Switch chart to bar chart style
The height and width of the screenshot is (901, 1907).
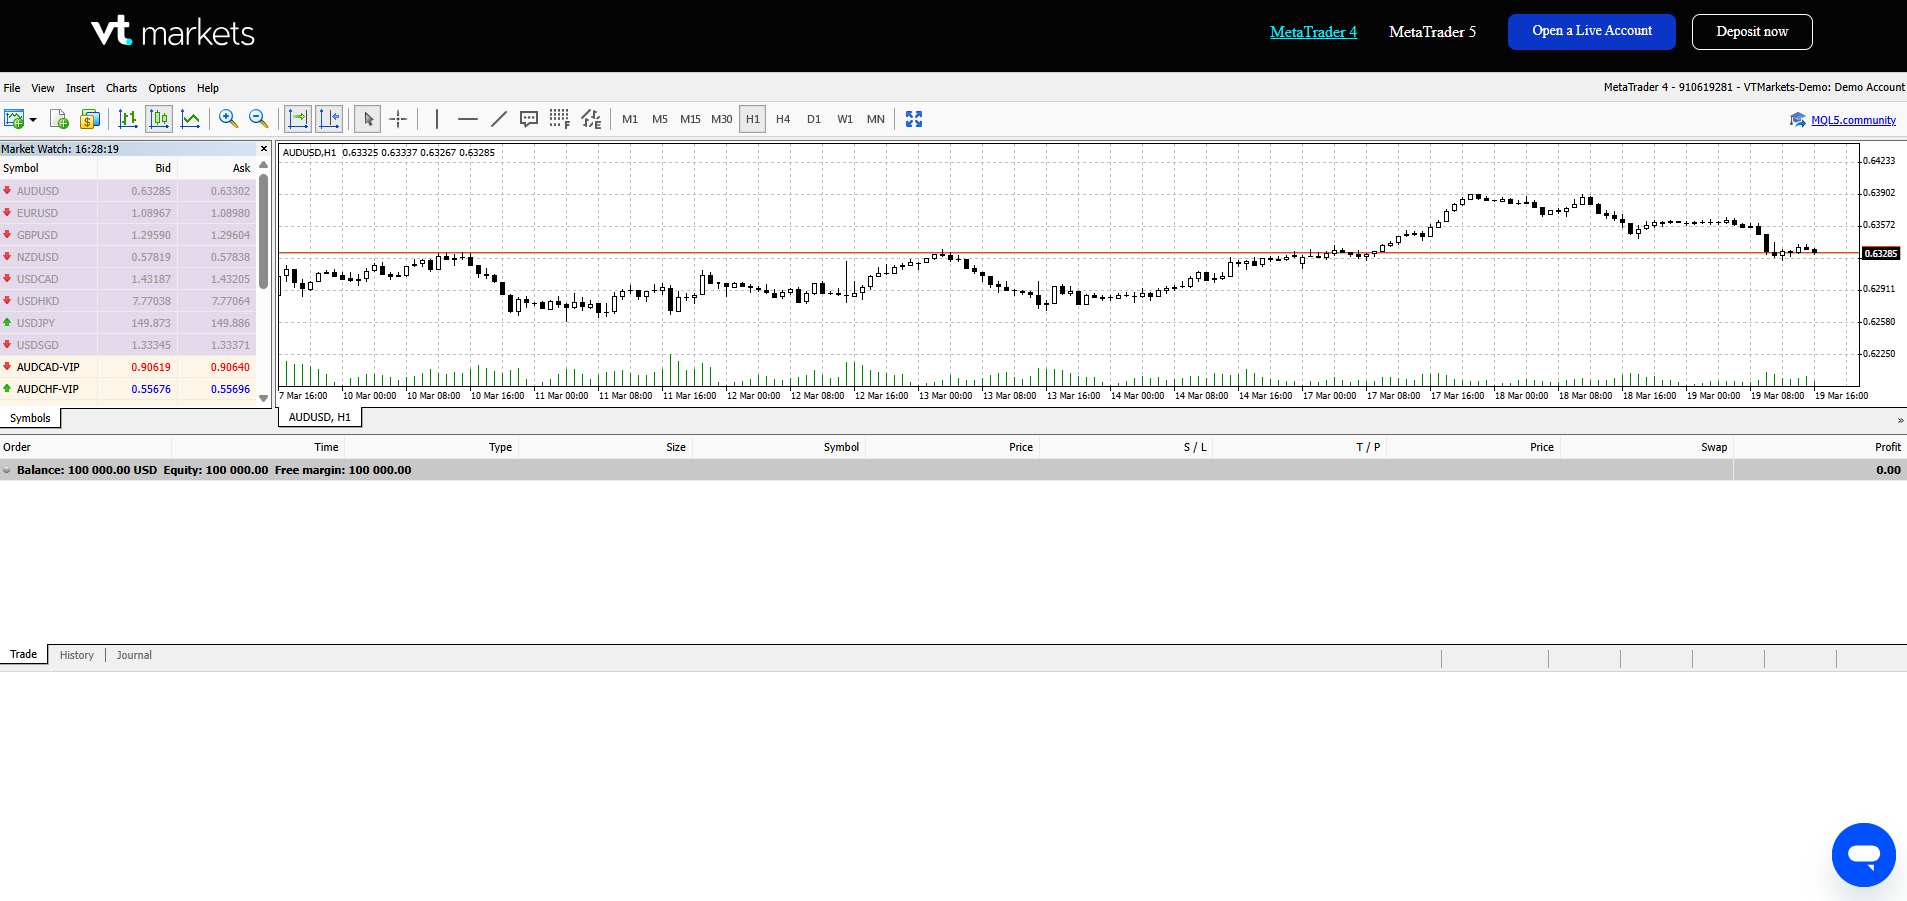click(128, 119)
